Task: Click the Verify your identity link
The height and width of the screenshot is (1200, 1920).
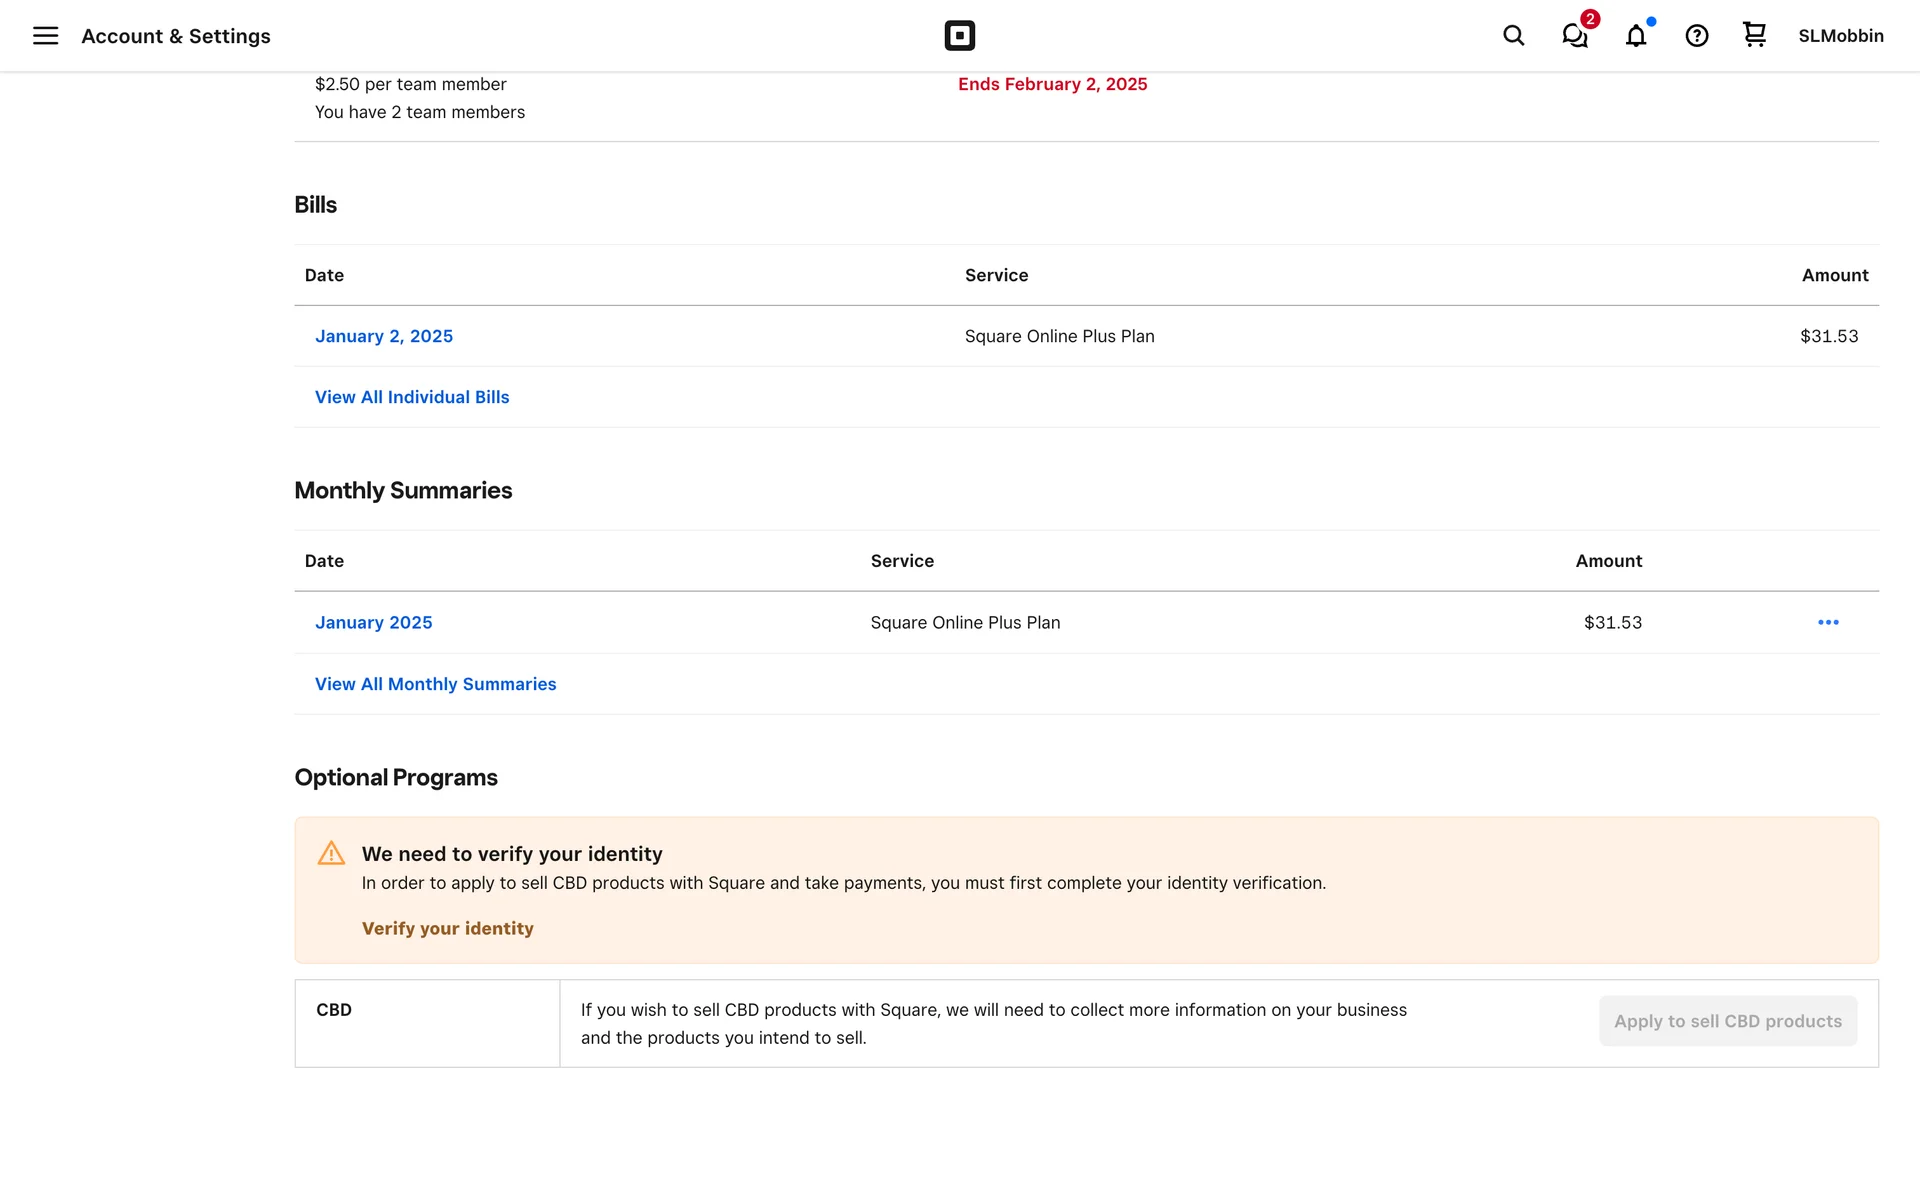Action: pyautogui.click(x=447, y=928)
